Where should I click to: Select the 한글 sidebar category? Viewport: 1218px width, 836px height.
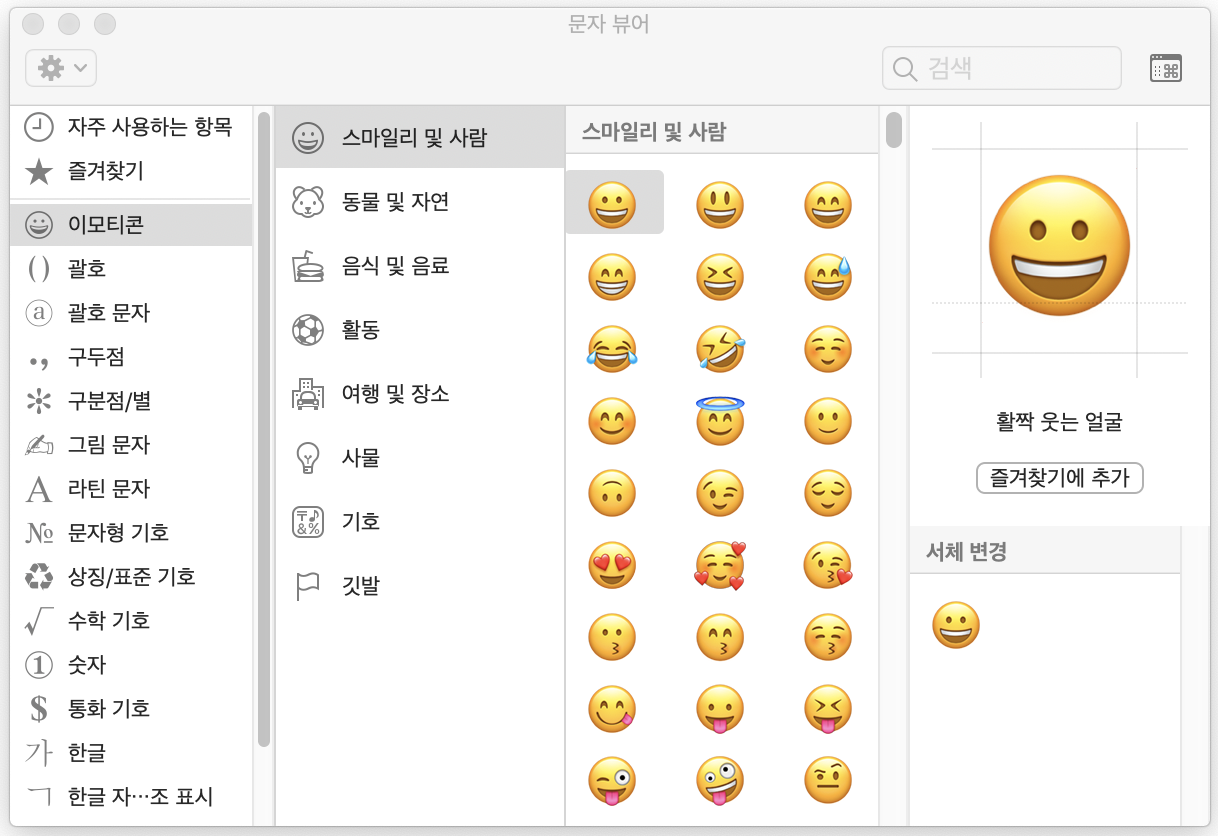pyautogui.click(x=131, y=753)
